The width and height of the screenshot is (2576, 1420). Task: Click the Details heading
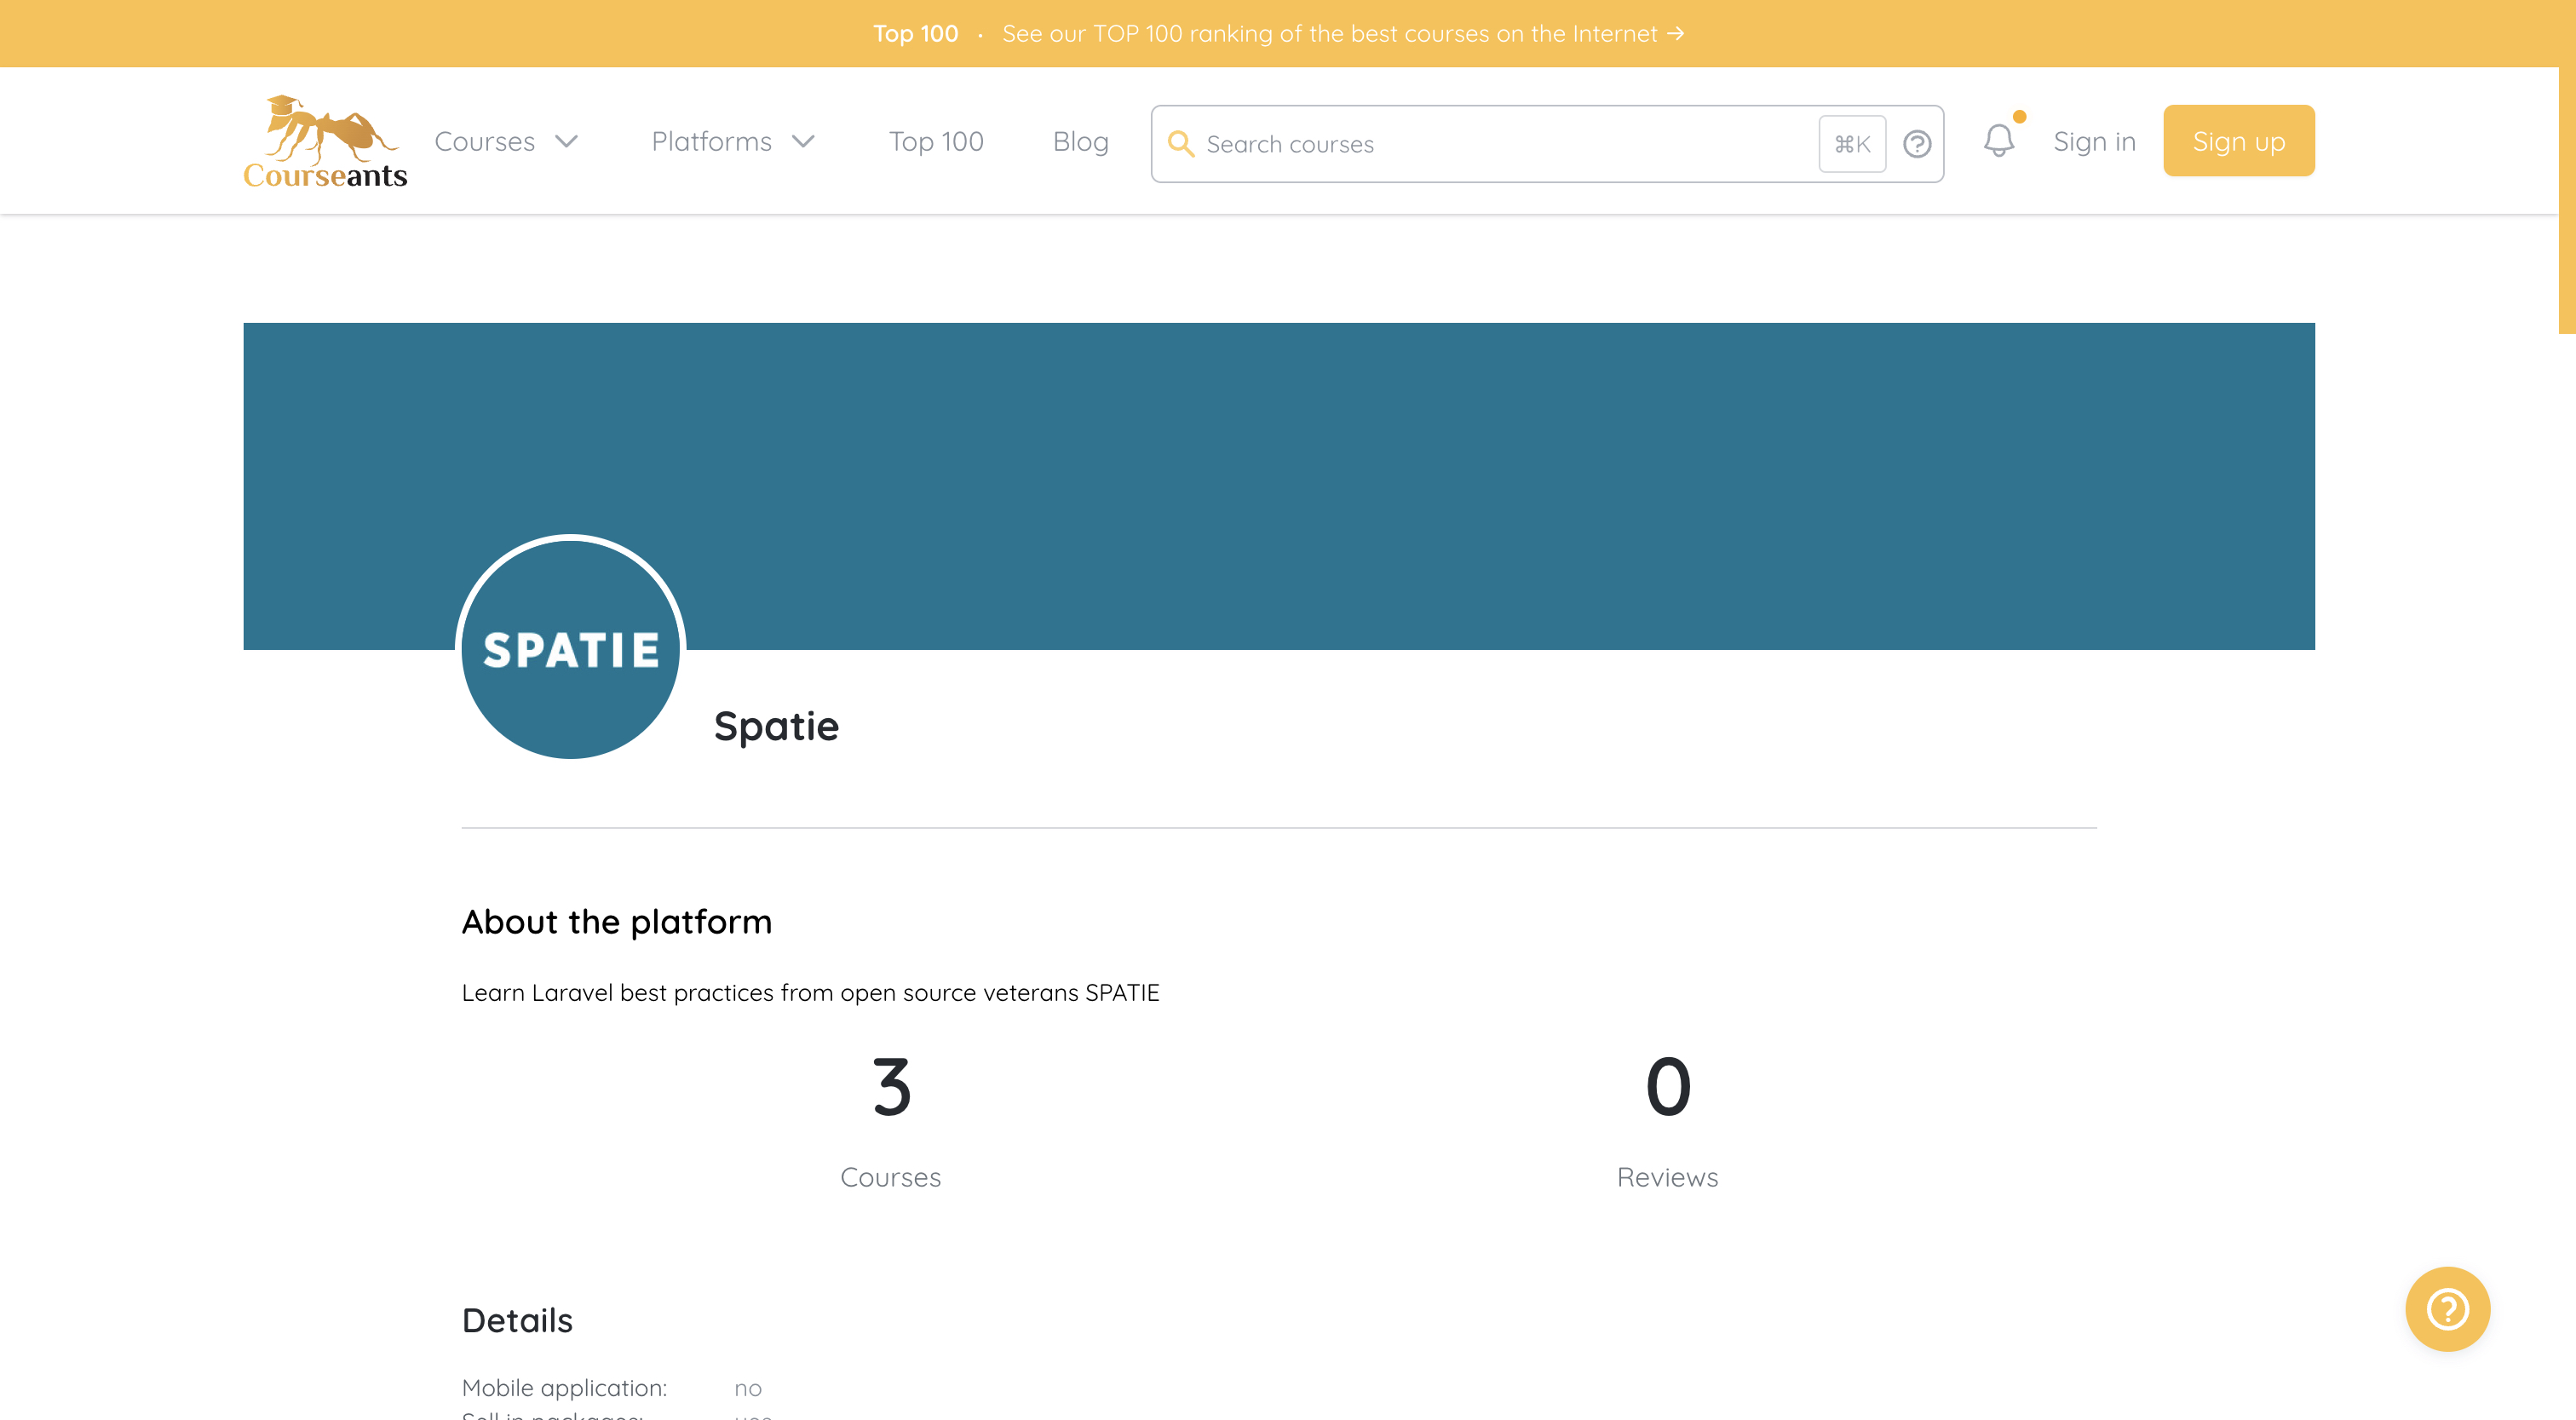517,1321
